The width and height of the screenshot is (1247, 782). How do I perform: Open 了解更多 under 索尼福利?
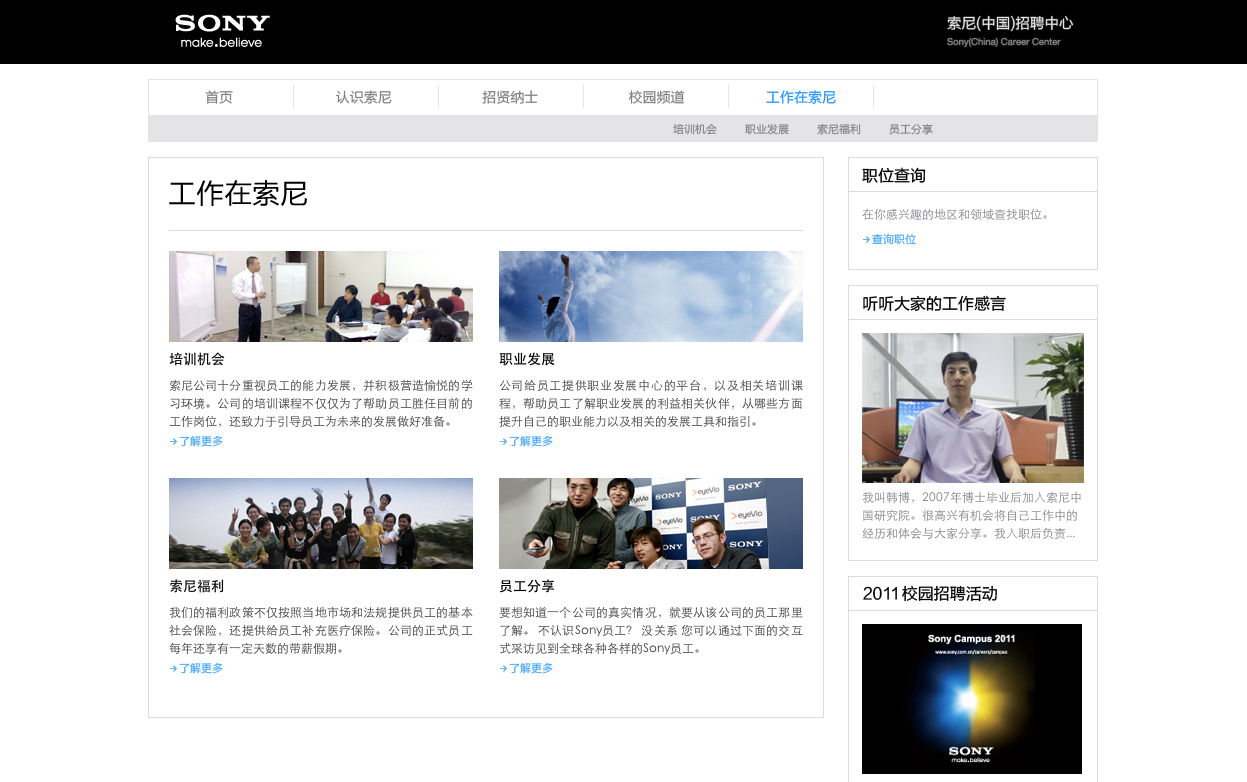200,668
